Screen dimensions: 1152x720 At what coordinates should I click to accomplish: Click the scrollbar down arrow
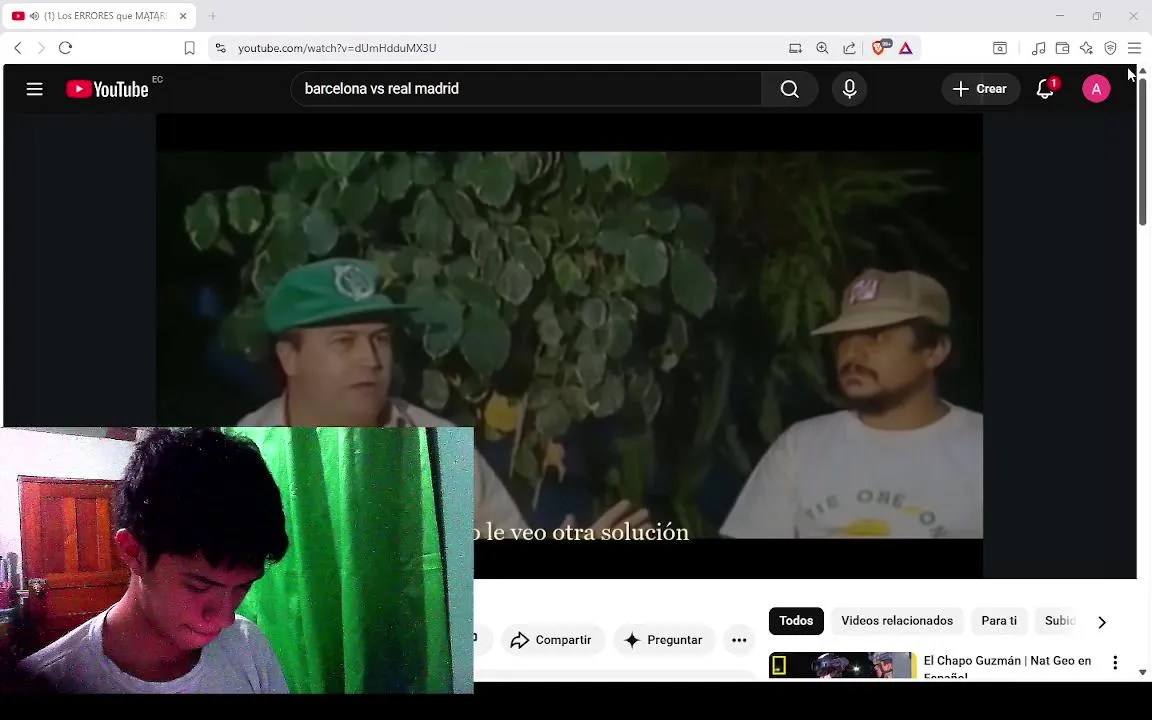point(1142,672)
